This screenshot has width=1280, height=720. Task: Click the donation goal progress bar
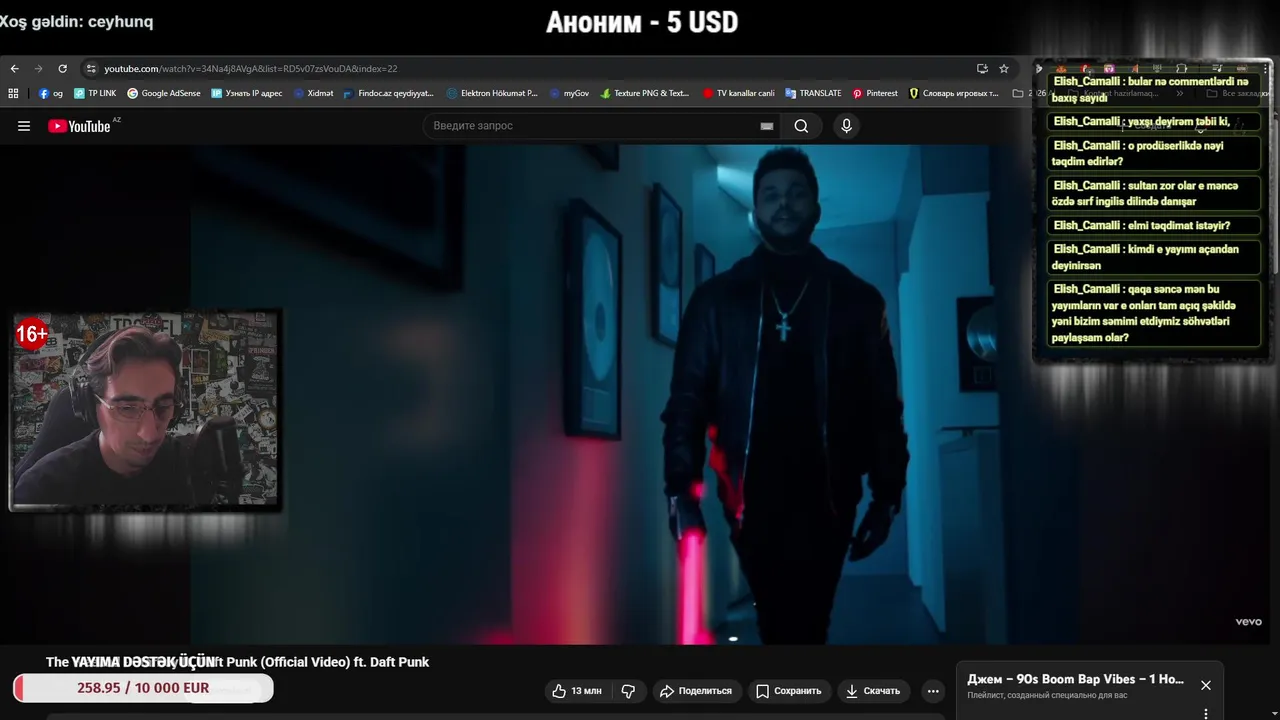coord(143,688)
